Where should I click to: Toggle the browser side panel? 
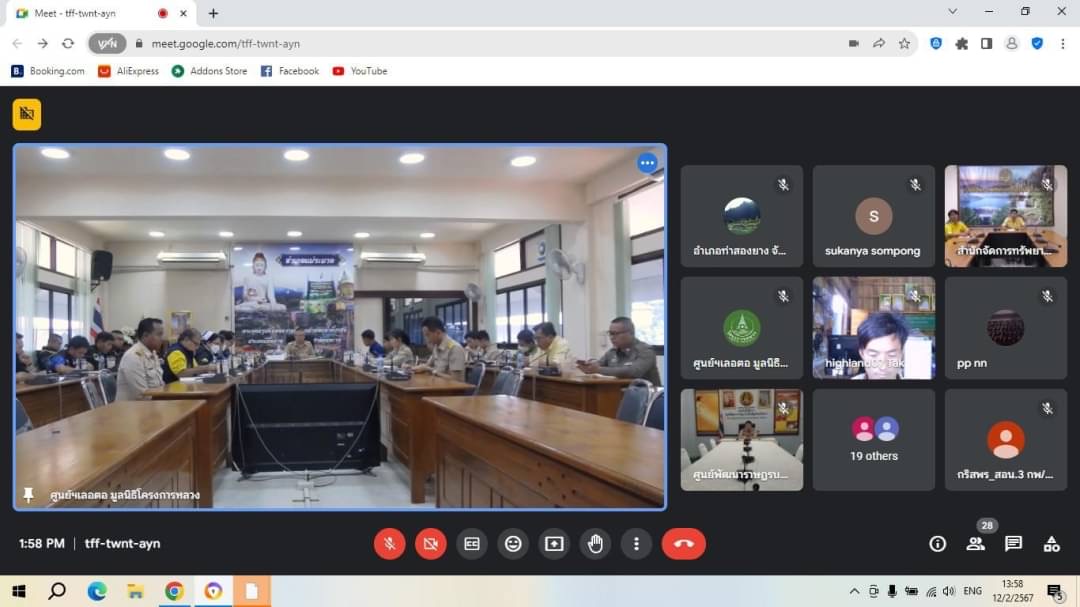[986, 43]
